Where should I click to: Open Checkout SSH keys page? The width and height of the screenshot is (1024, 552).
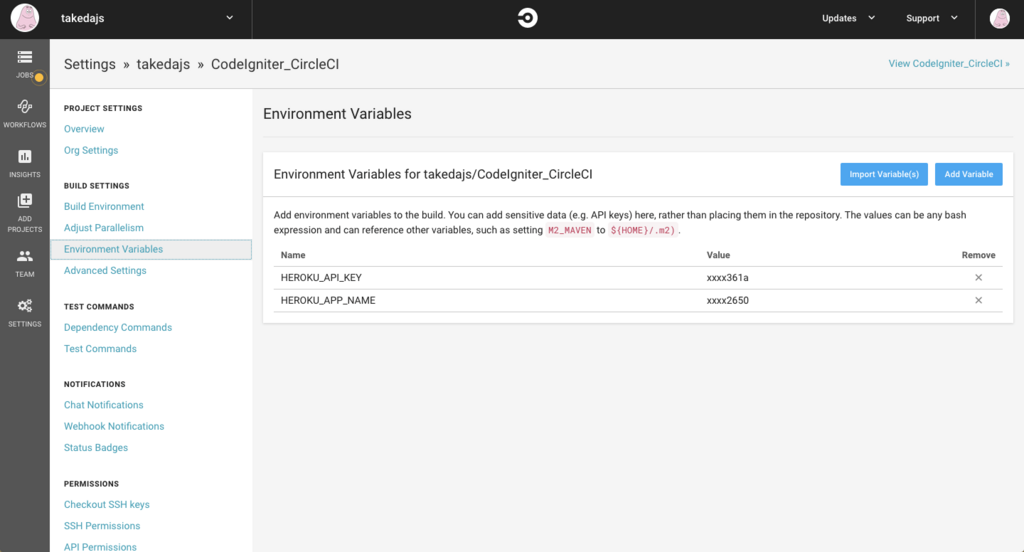click(x=106, y=504)
